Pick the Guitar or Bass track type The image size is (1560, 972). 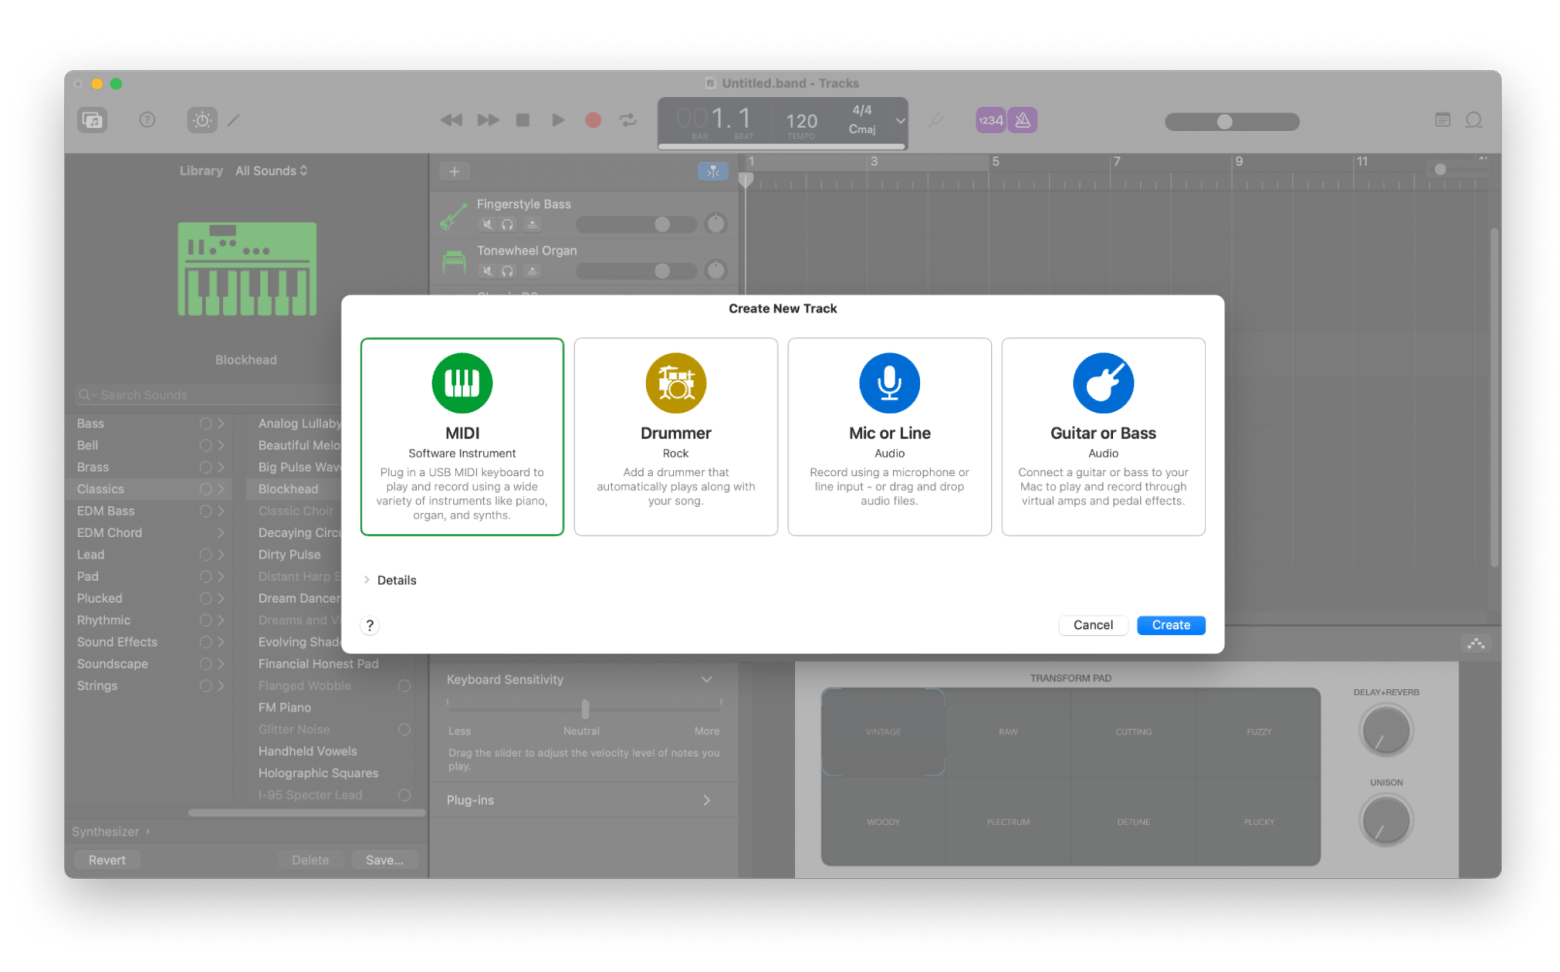click(x=1103, y=436)
